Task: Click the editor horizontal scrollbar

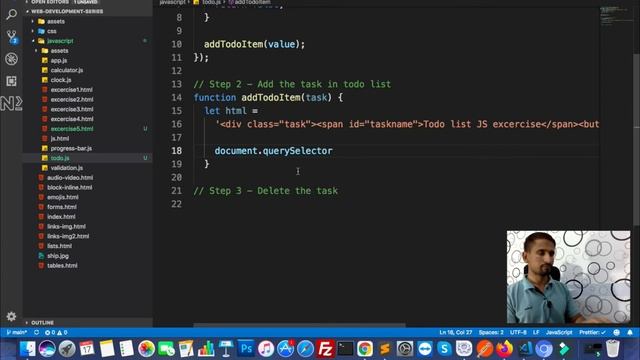Action: click(299, 325)
